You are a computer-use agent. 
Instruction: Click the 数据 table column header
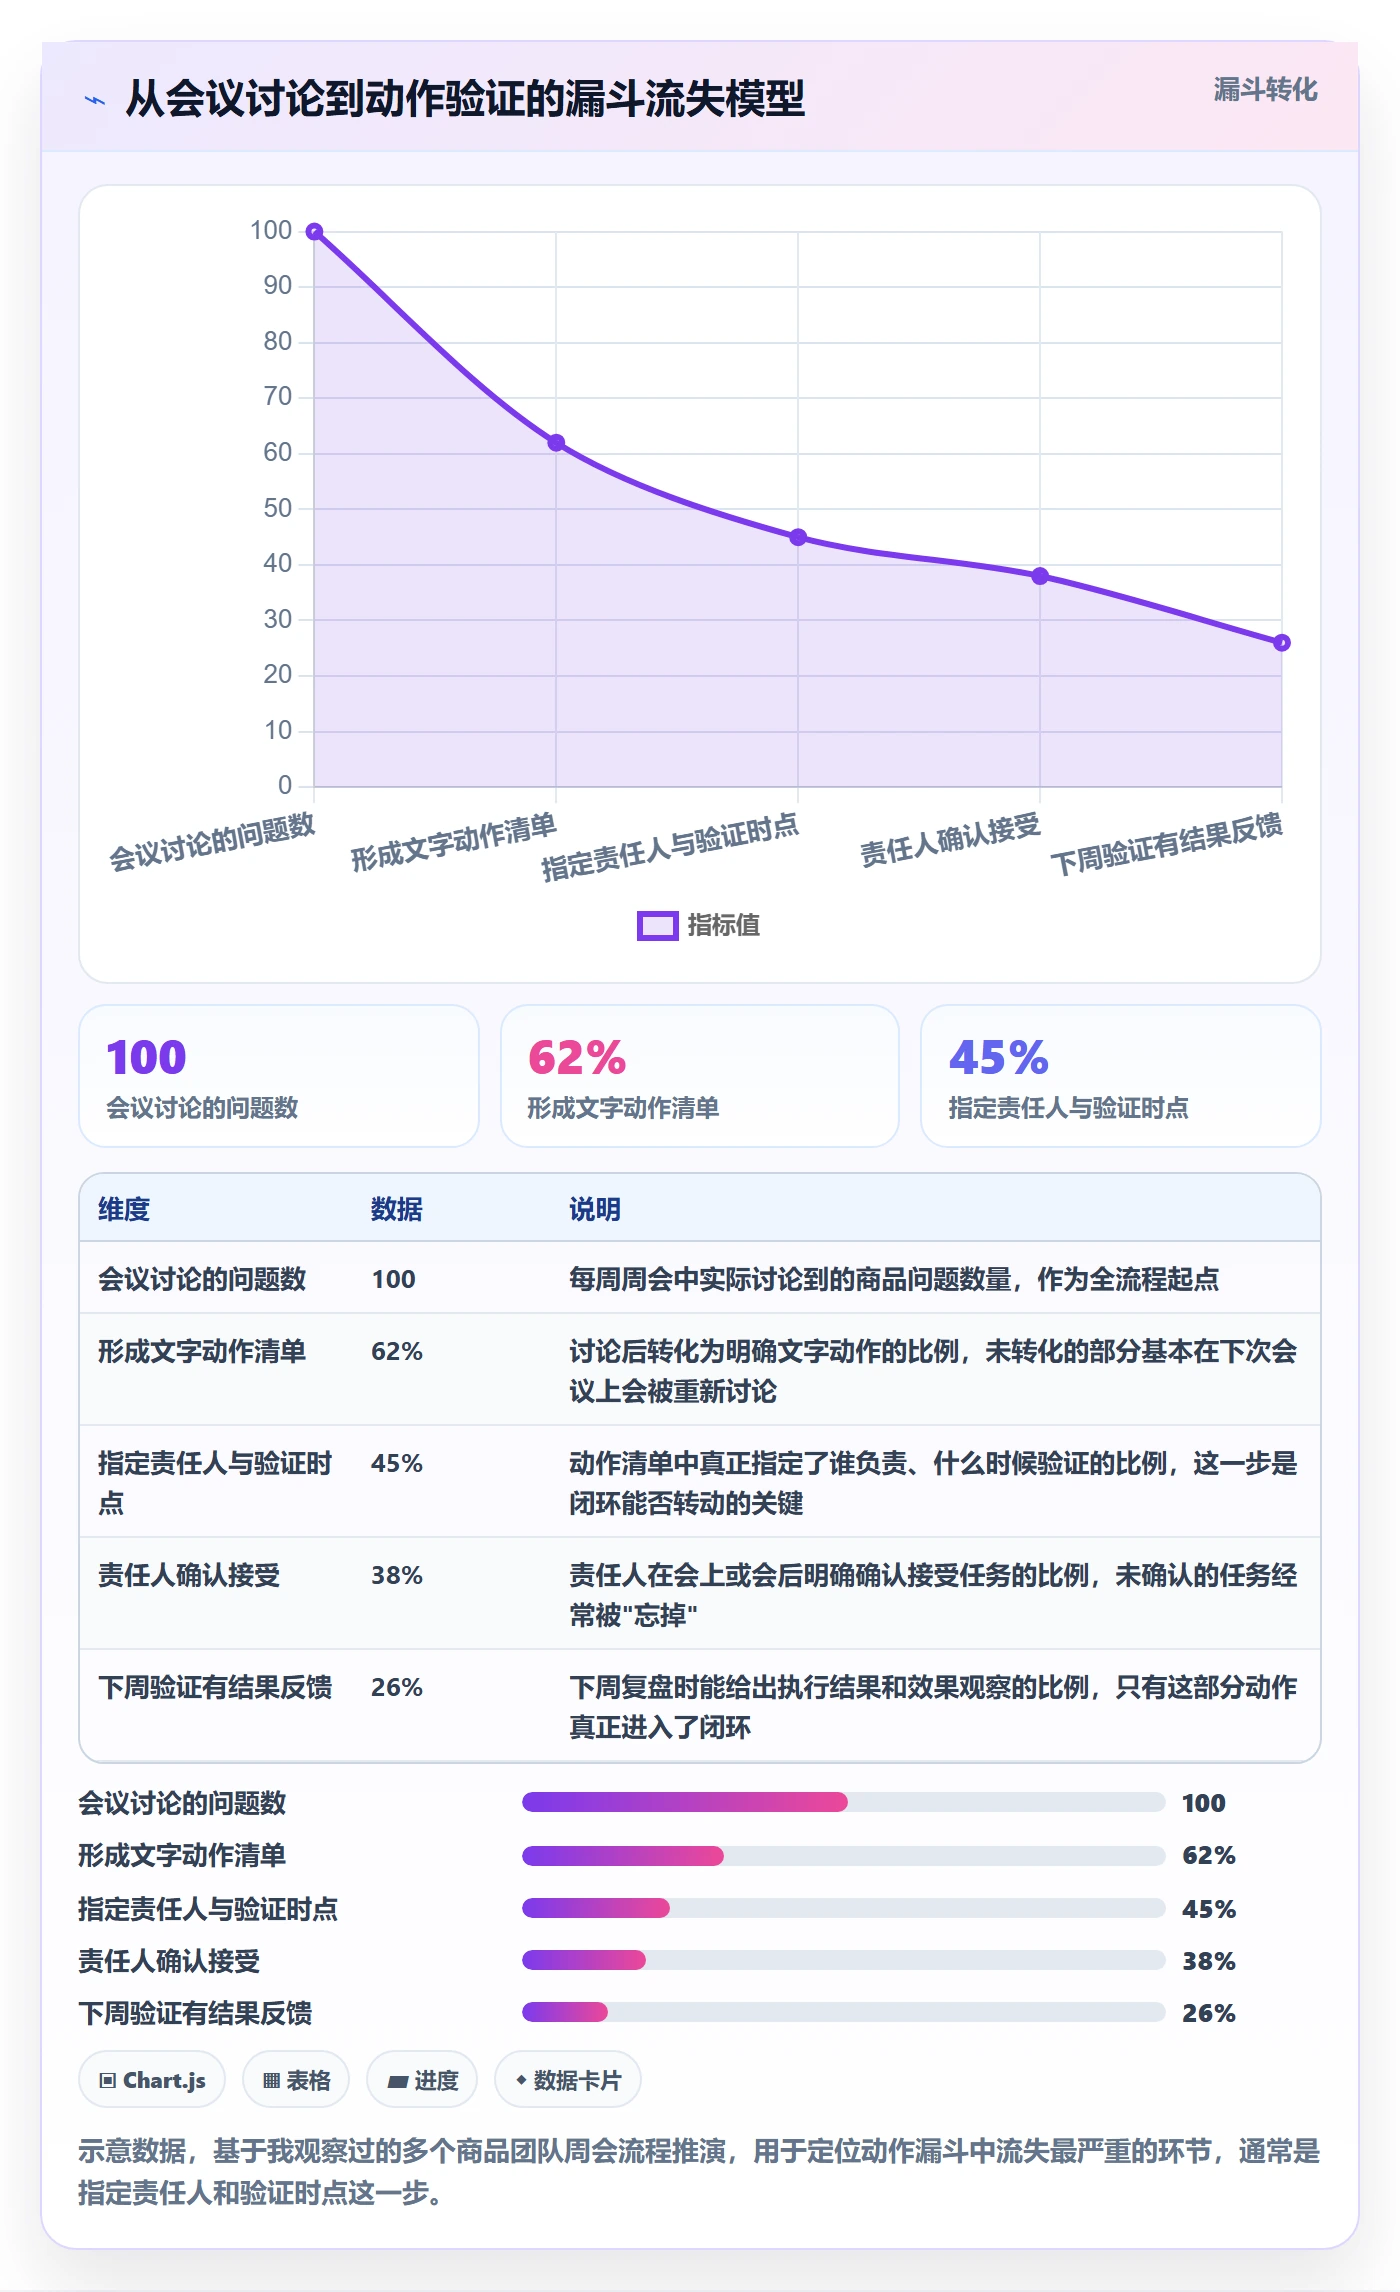point(397,1209)
